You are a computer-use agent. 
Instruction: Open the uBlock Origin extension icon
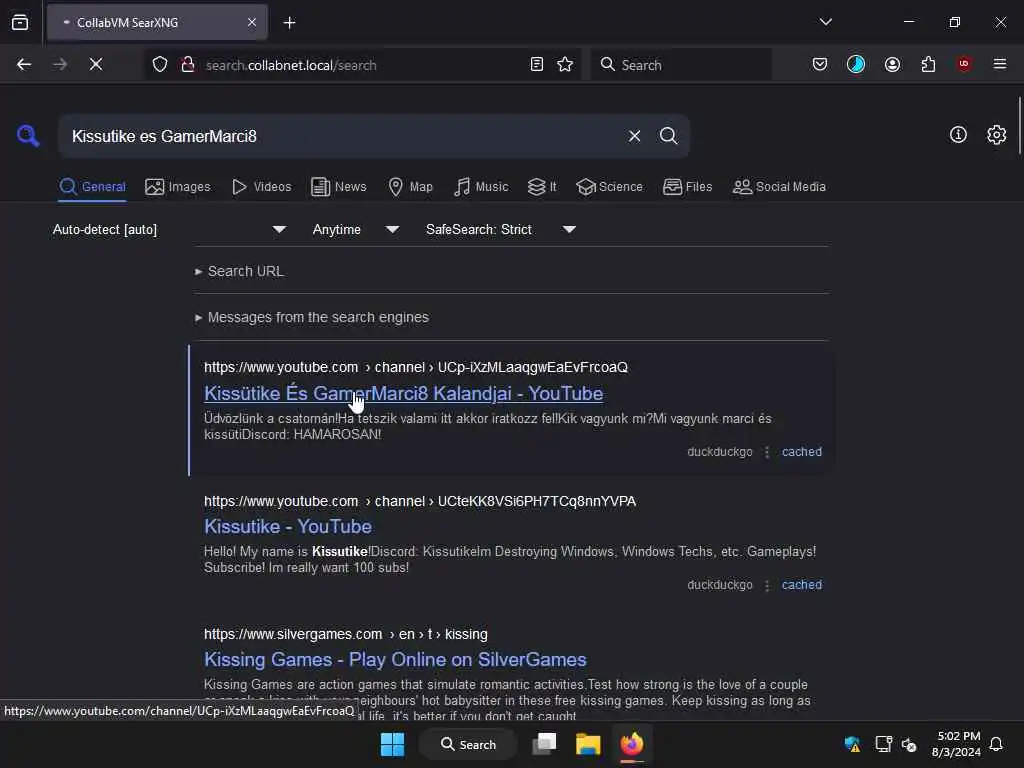964,64
